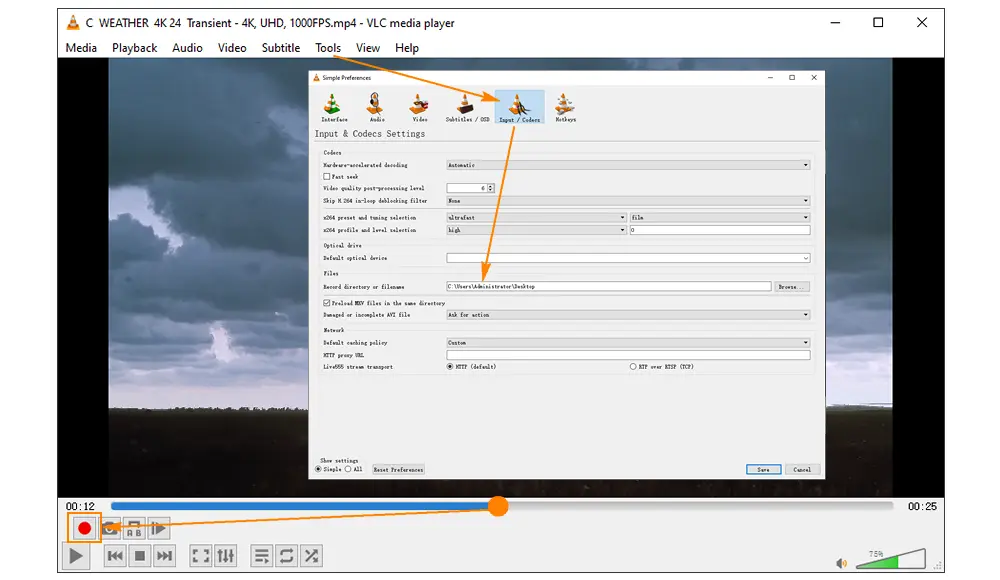This screenshot has height=580, width=1000.
Task: Open x264 profile dropdown showing high
Action: (x=536, y=230)
